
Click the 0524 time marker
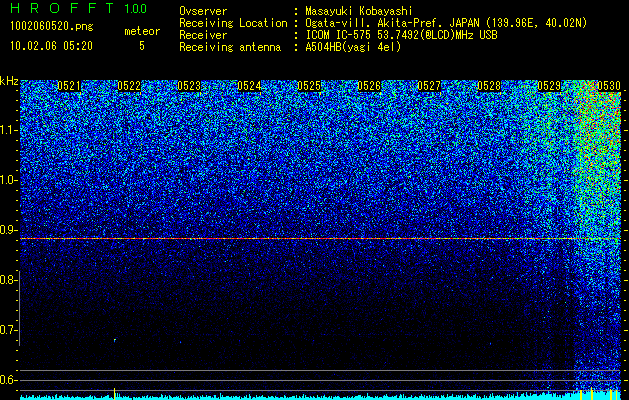[x=249, y=86]
